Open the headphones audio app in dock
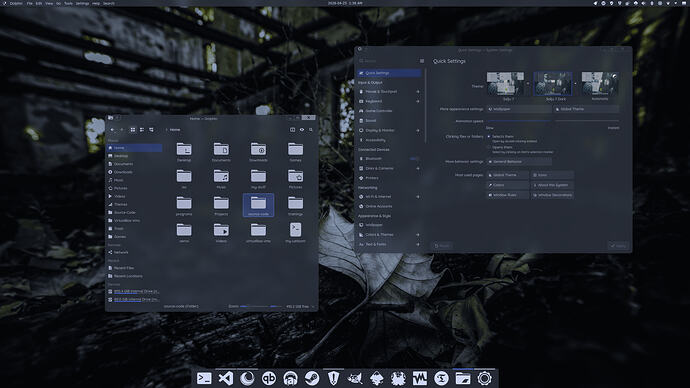Screen dimensions: 690x388 (x=290, y=378)
